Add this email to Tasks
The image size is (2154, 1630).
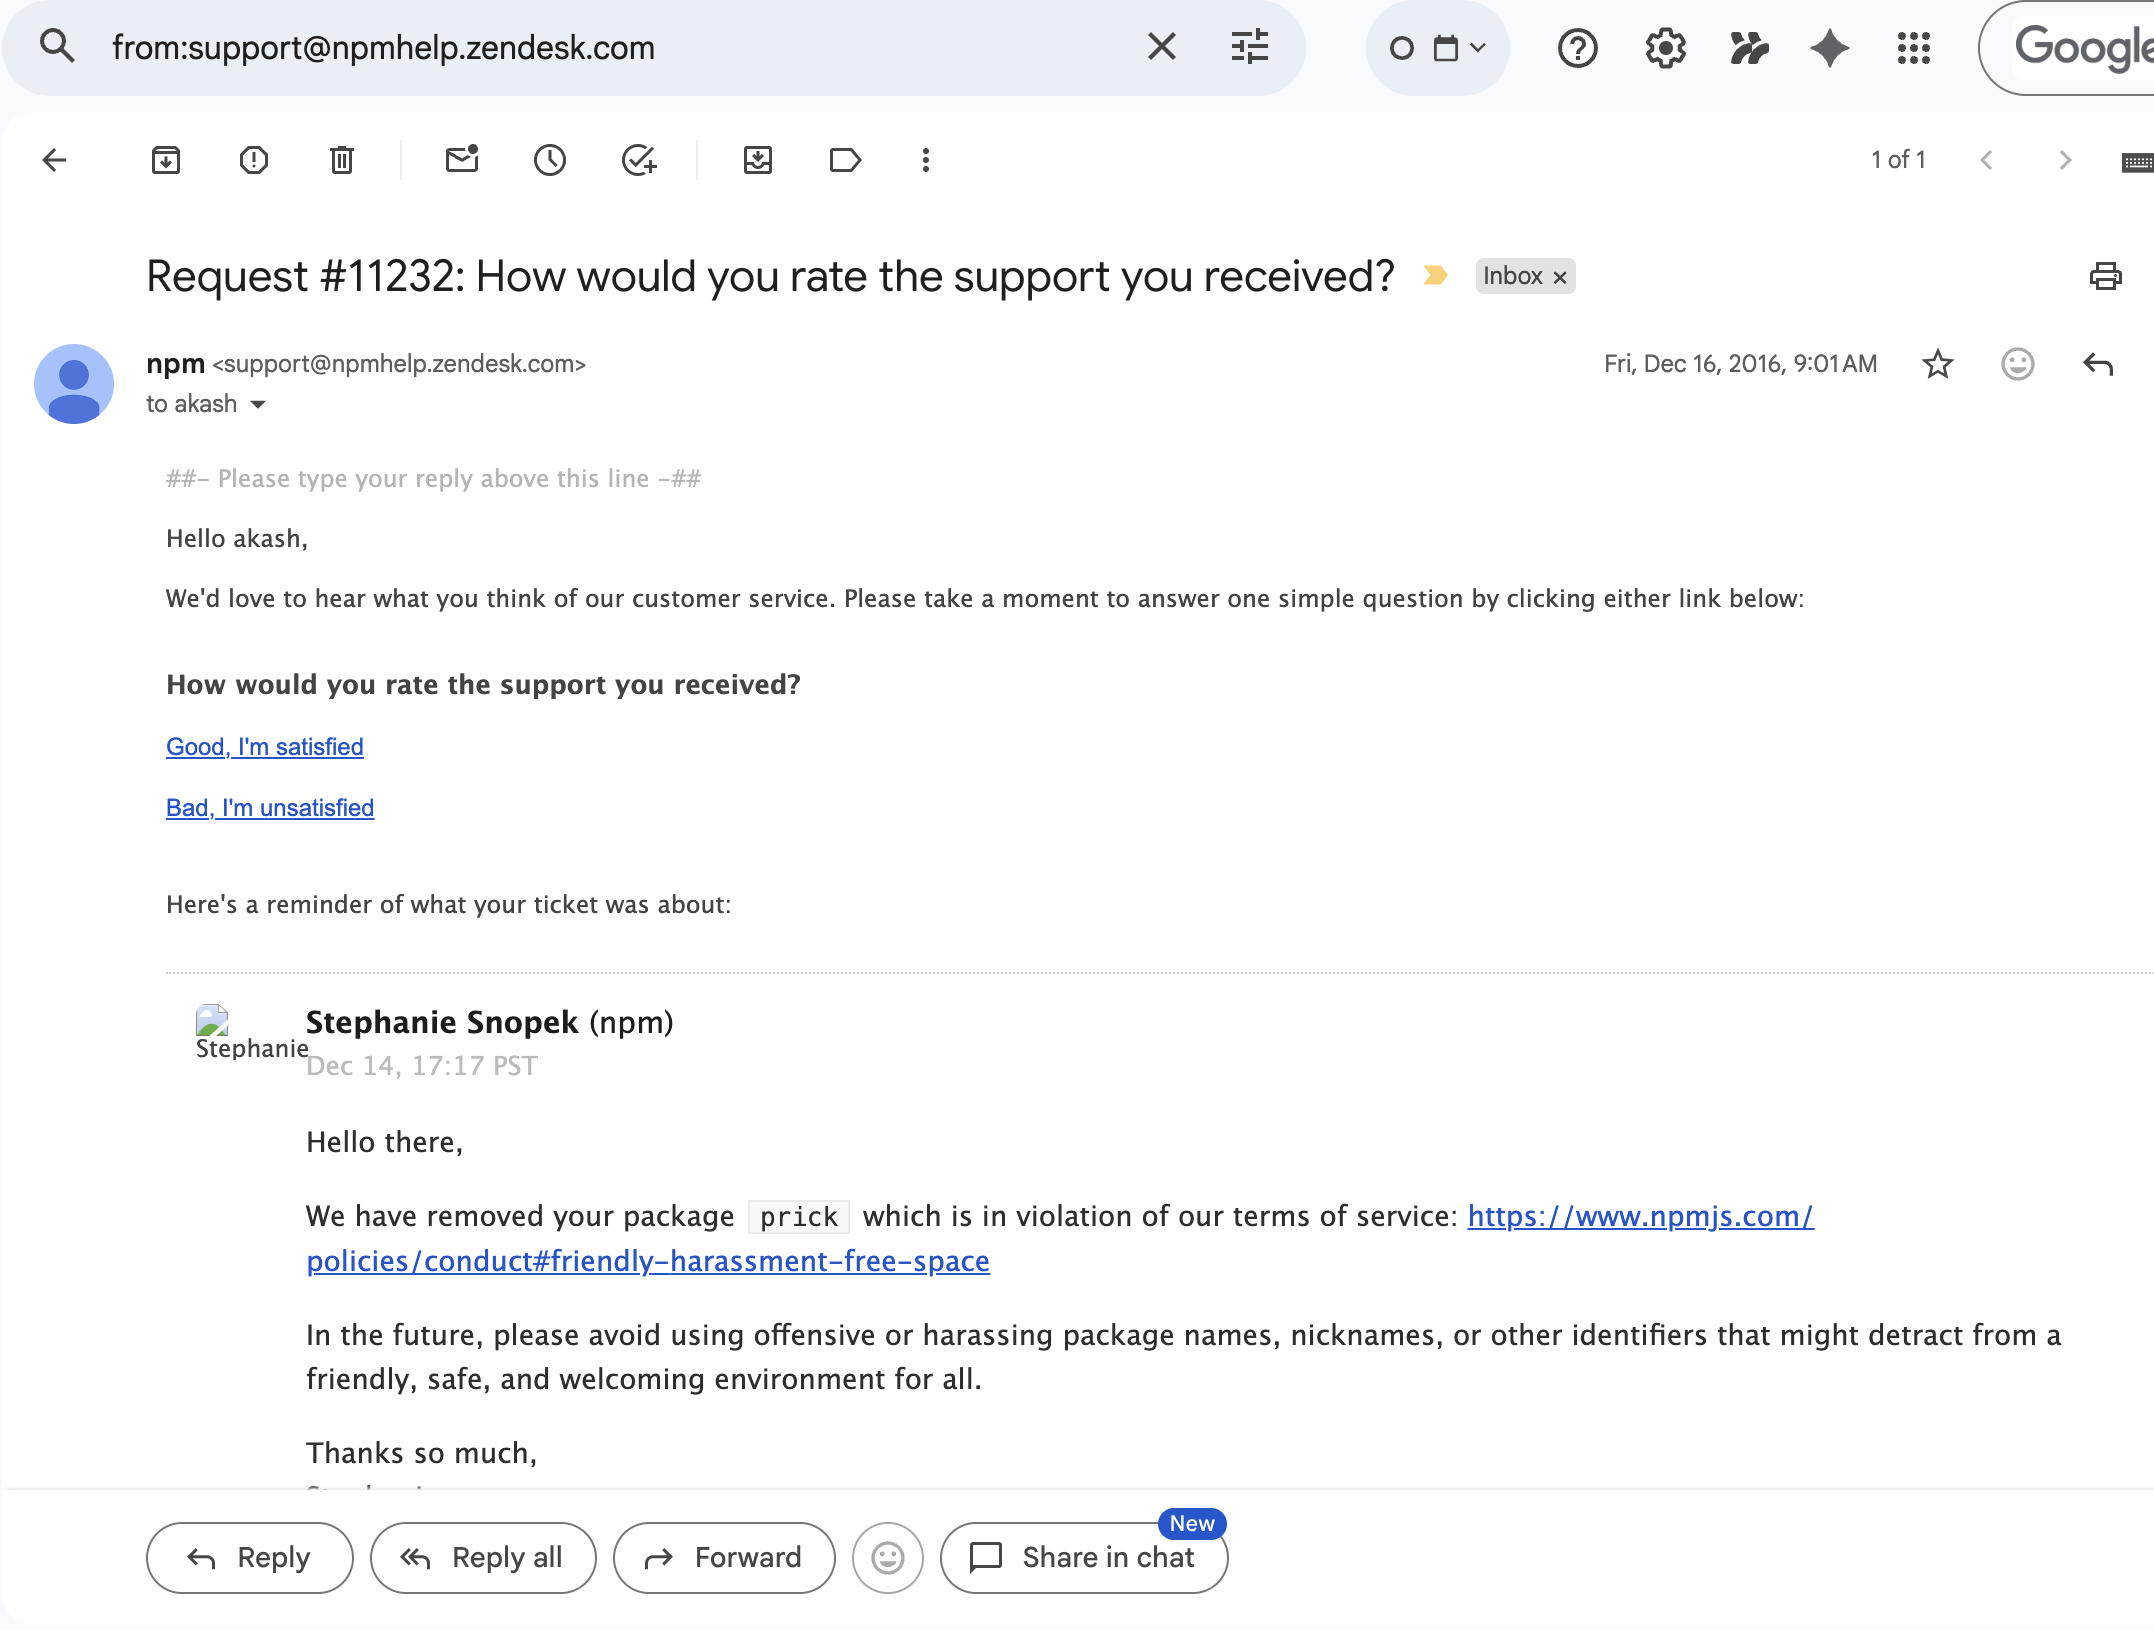point(638,160)
